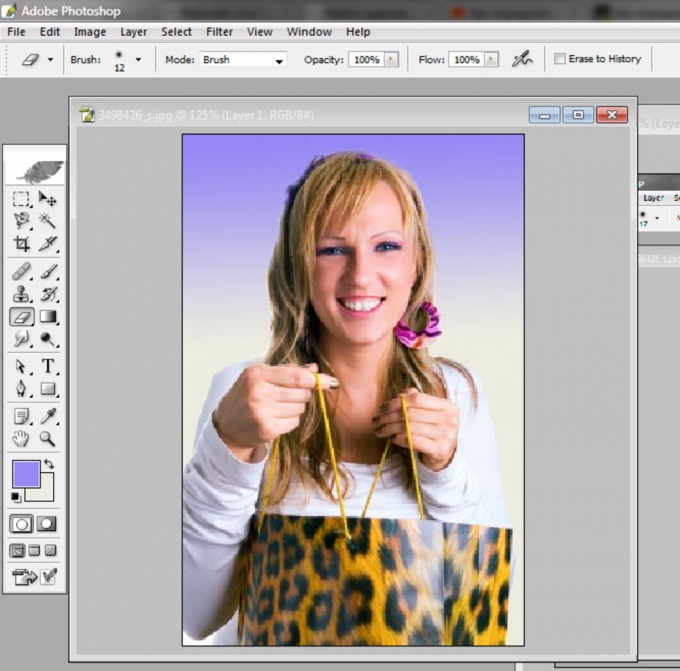The width and height of the screenshot is (680, 671).
Task: Select the Rectangular Marquee tool
Action: point(21,199)
